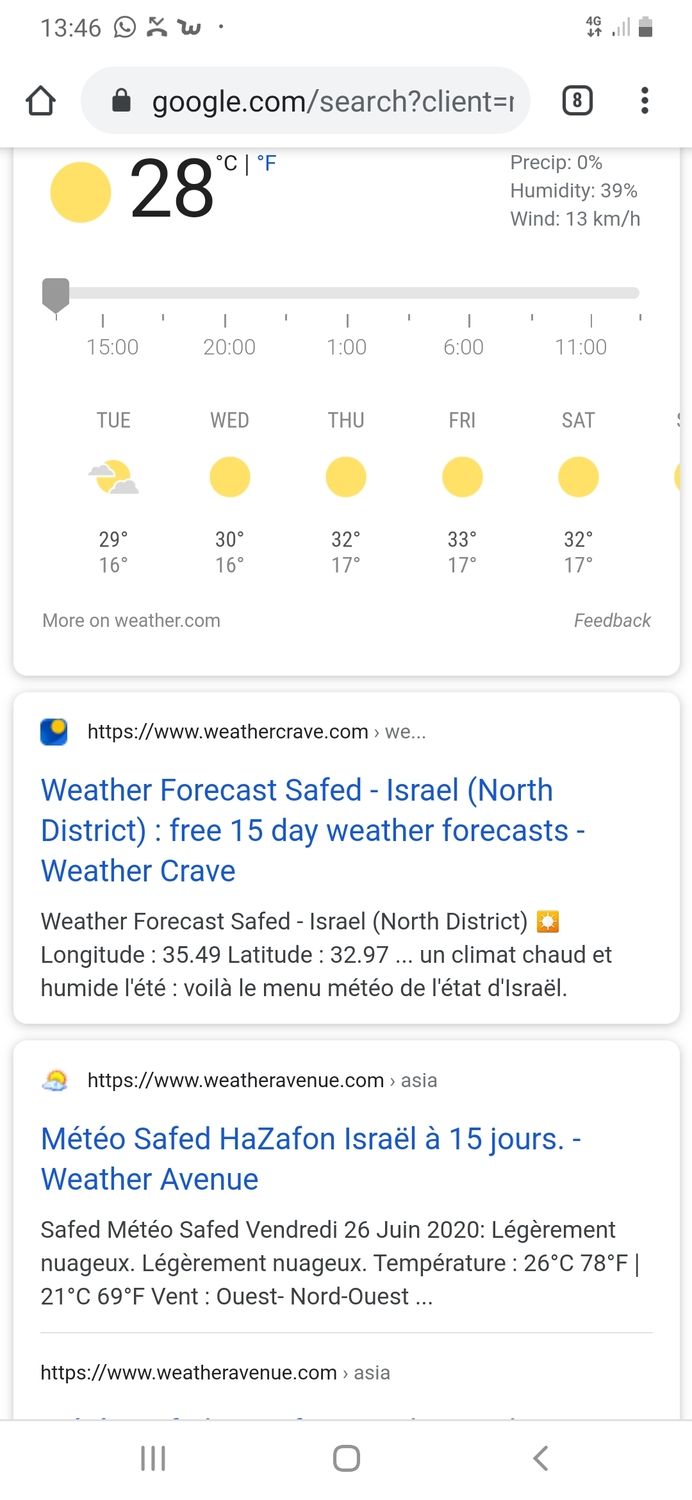Tap the Chrome home icon
The image size is (692, 1500).
click(41, 101)
